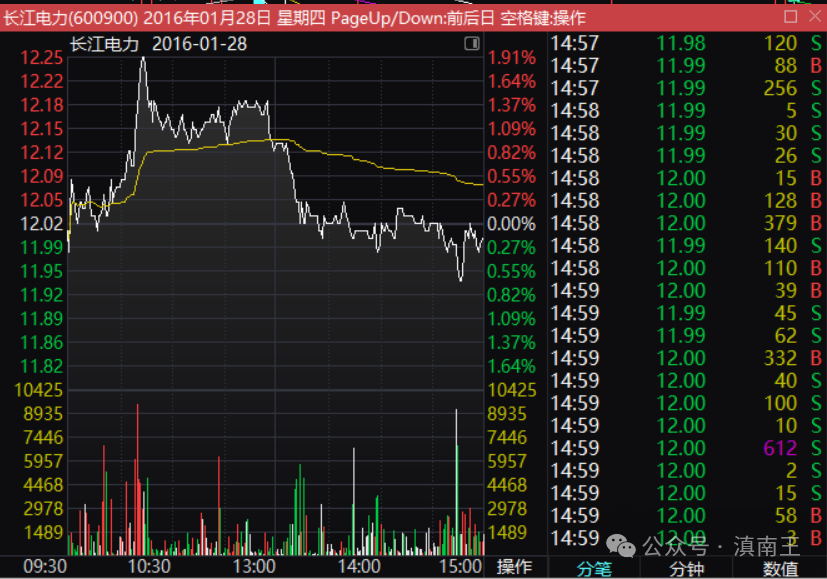827x579 pixels.
Task: Click the window title 长江电力(600900) text
Action: [71, 18]
